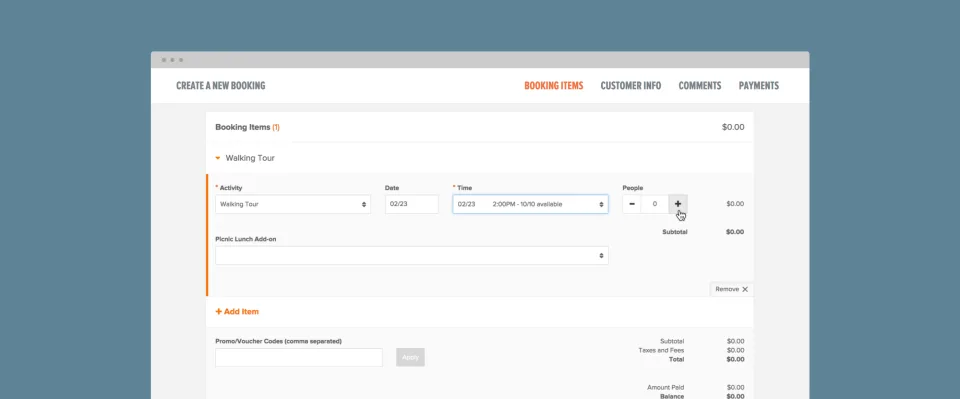The width and height of the screenshot is (960, 399).
Task: Open the Time dropdown 2:00PM slot
Action: point(530,204)
